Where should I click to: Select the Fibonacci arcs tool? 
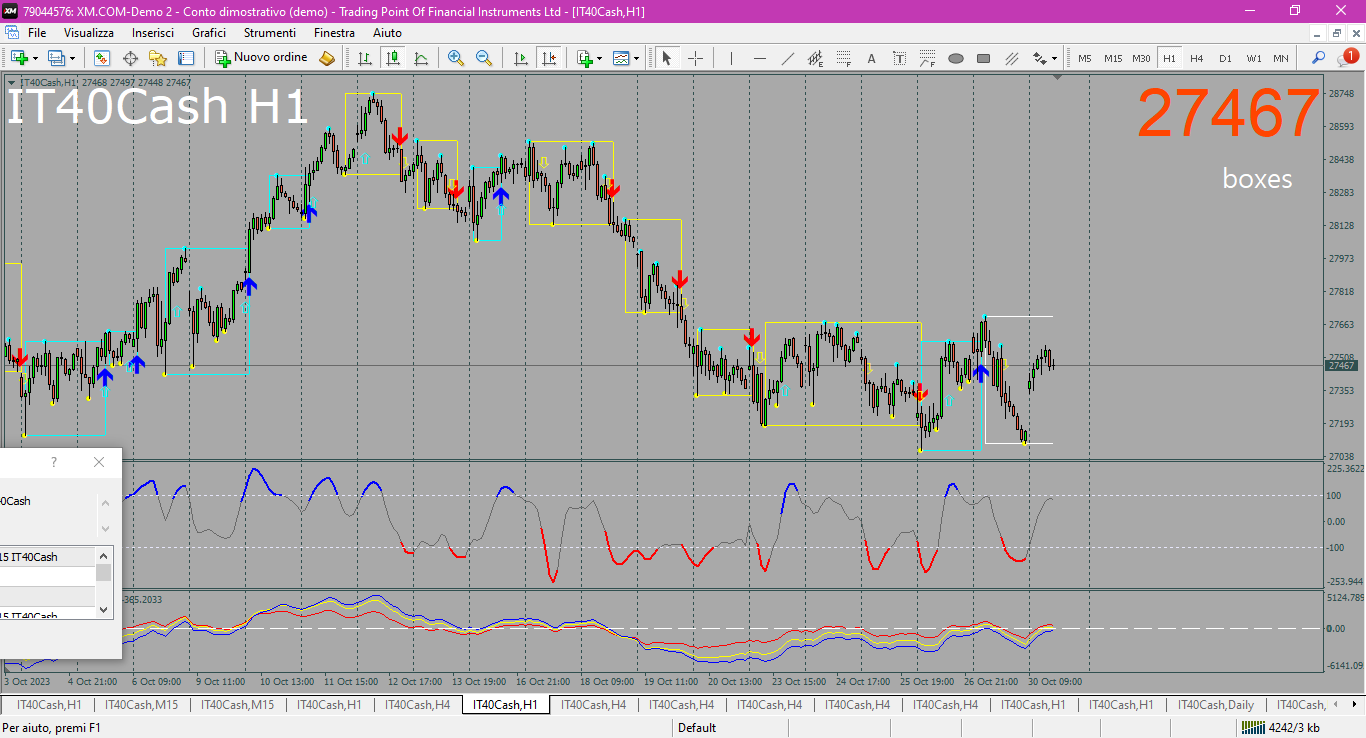point(927,58)
